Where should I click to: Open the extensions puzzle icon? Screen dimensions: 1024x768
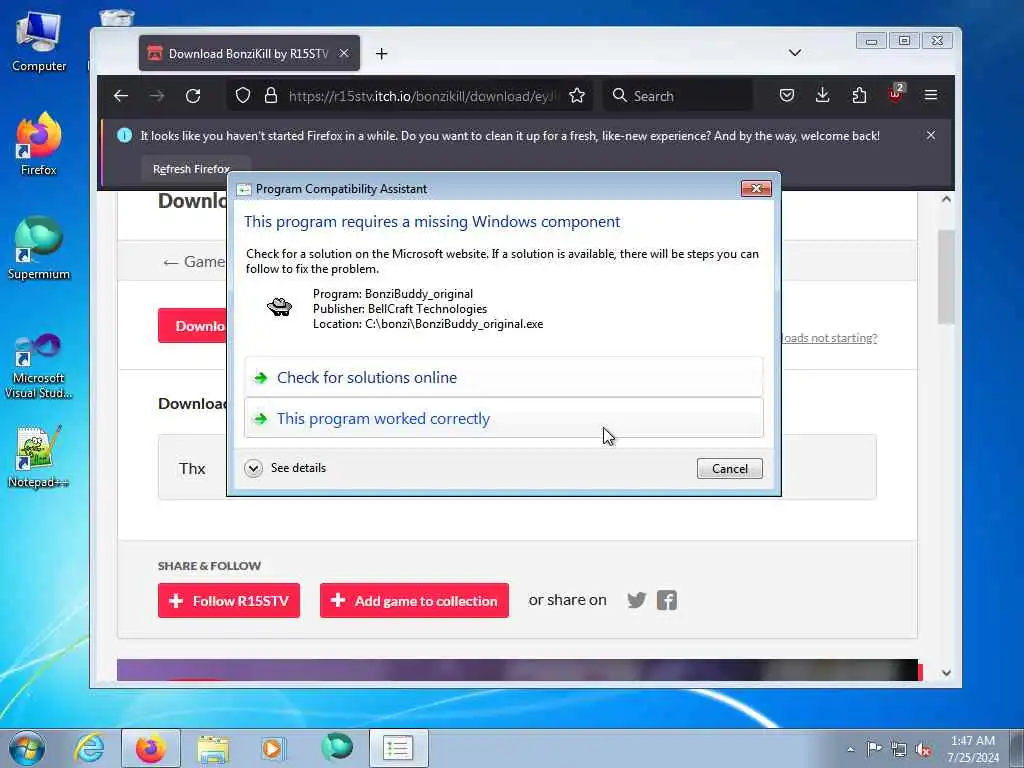859,96
